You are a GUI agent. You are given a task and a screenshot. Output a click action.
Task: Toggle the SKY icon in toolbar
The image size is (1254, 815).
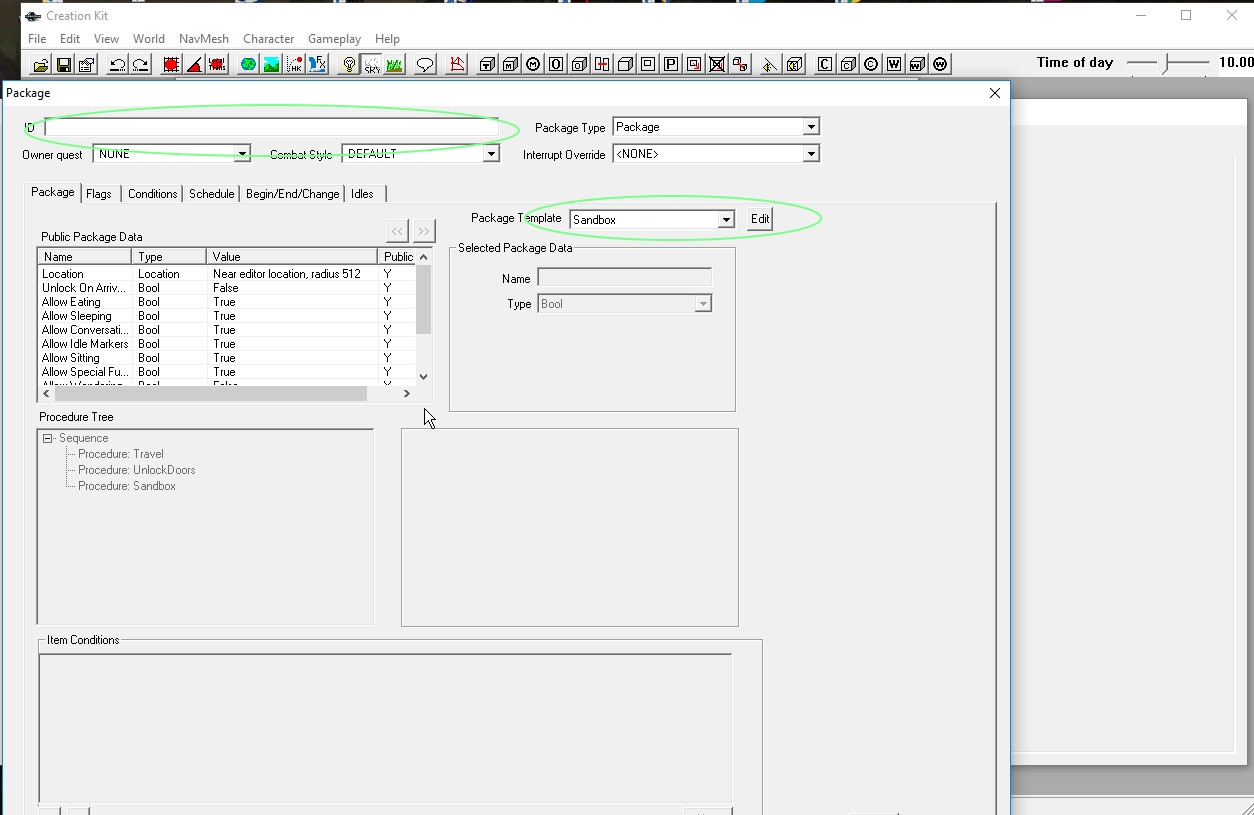point(372,65)
